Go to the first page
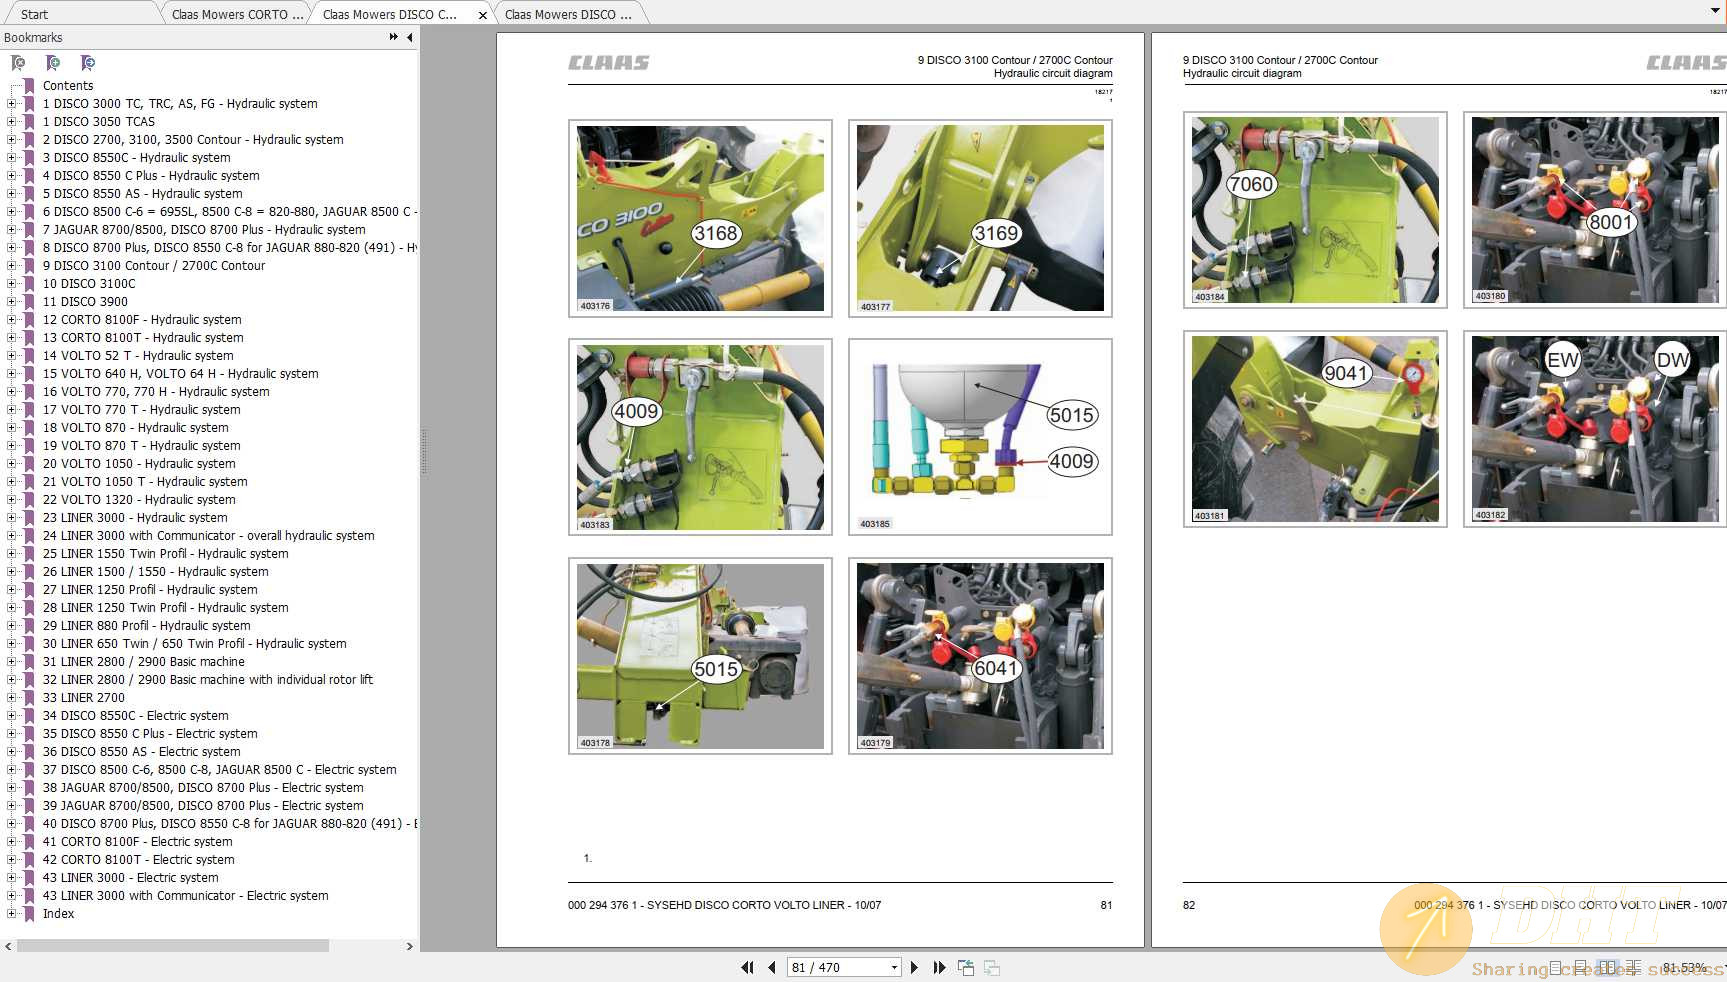The image size is (1727, 982). pos(747,967)
